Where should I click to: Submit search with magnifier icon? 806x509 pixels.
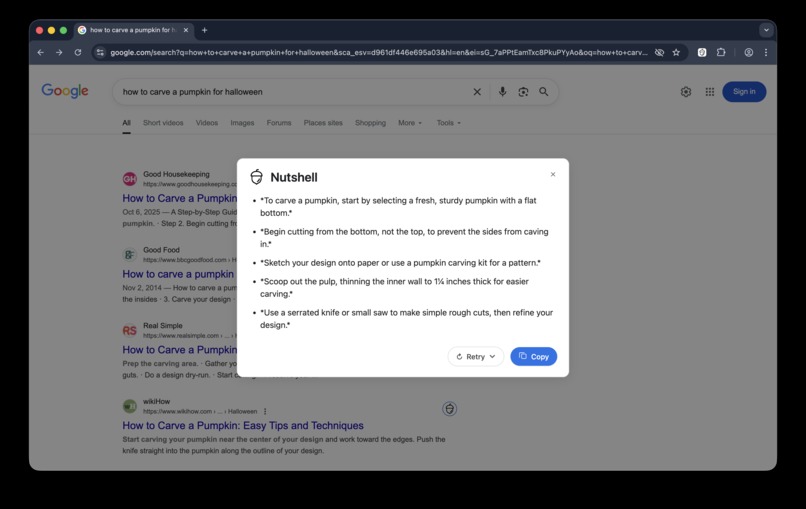[x=543, y=92]
